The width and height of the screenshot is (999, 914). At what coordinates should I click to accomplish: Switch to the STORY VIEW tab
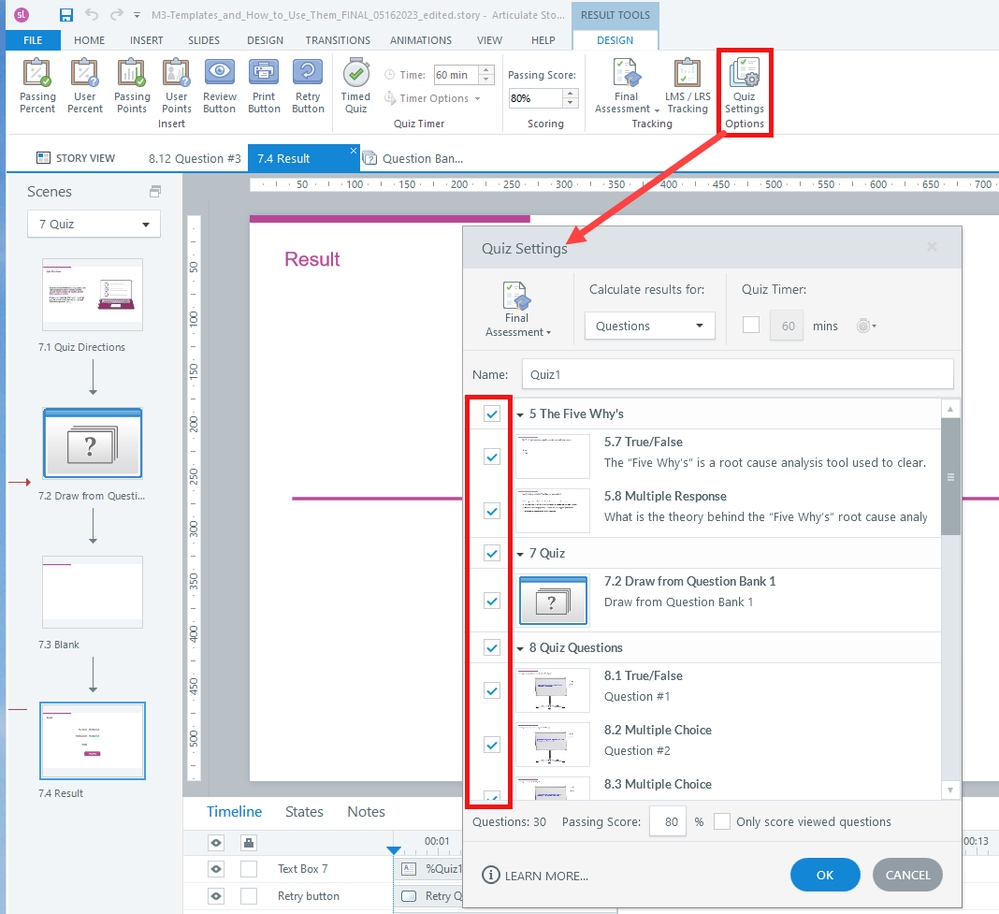tap(75, 158)
